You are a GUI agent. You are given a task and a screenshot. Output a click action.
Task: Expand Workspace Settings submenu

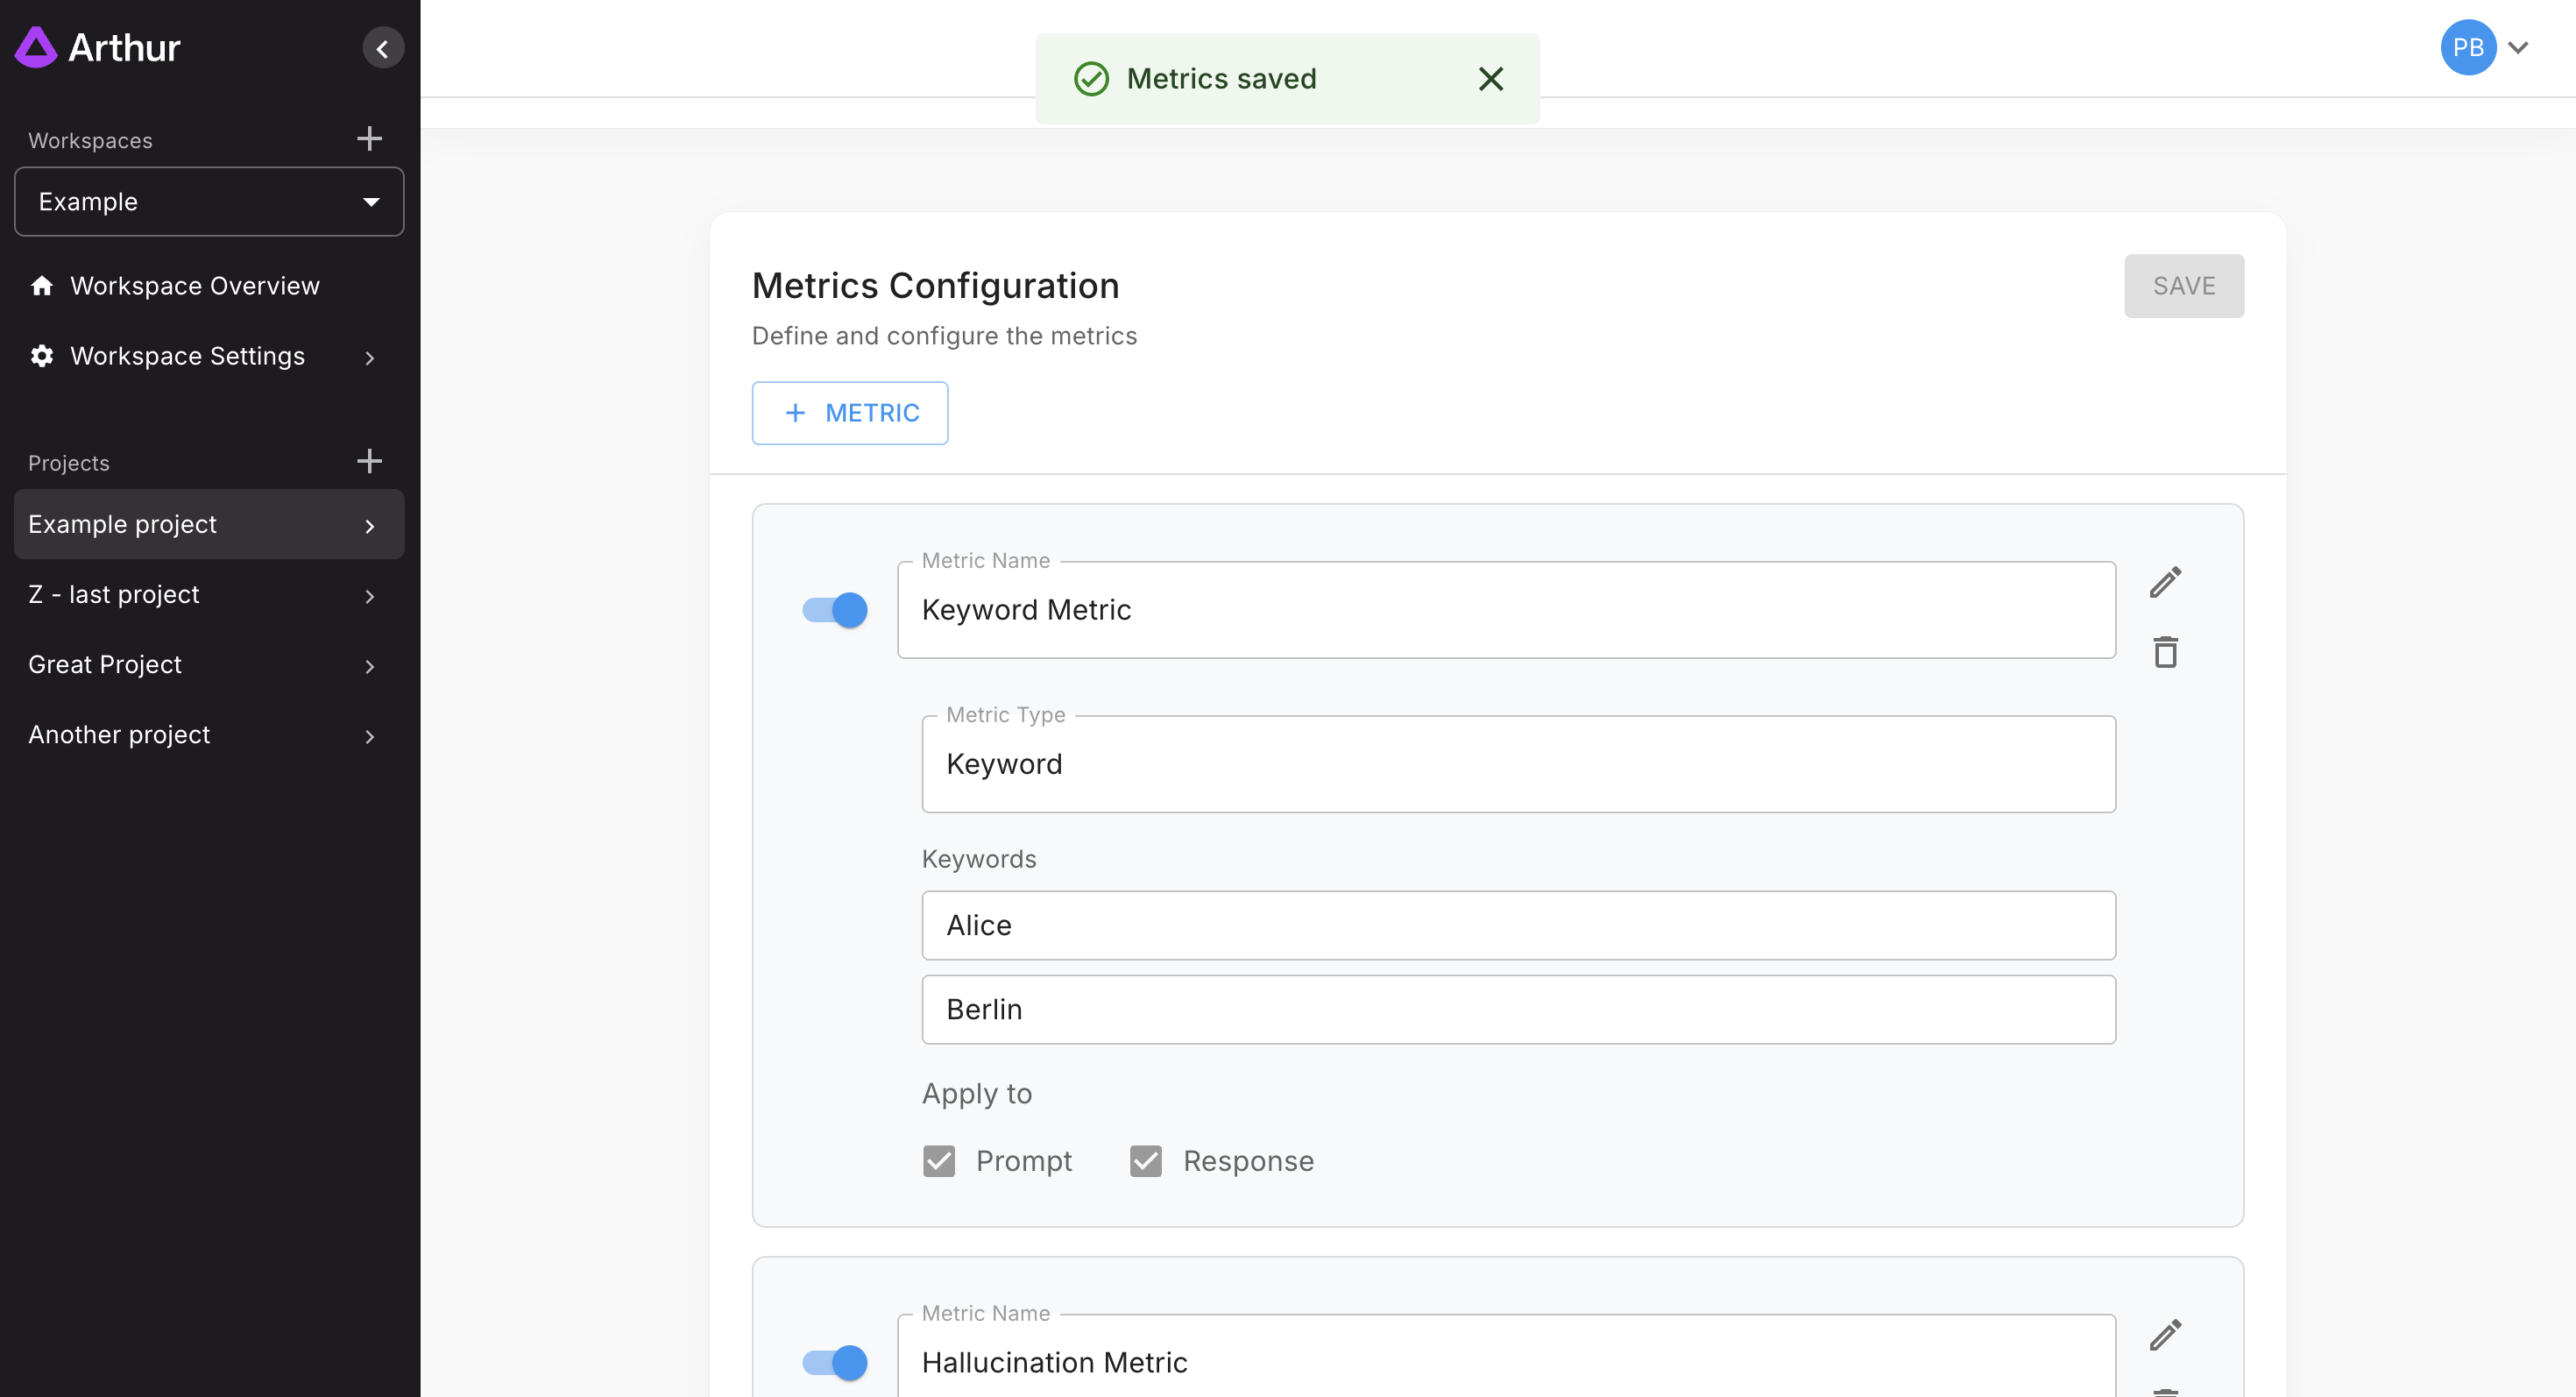(x=369, y=357)
